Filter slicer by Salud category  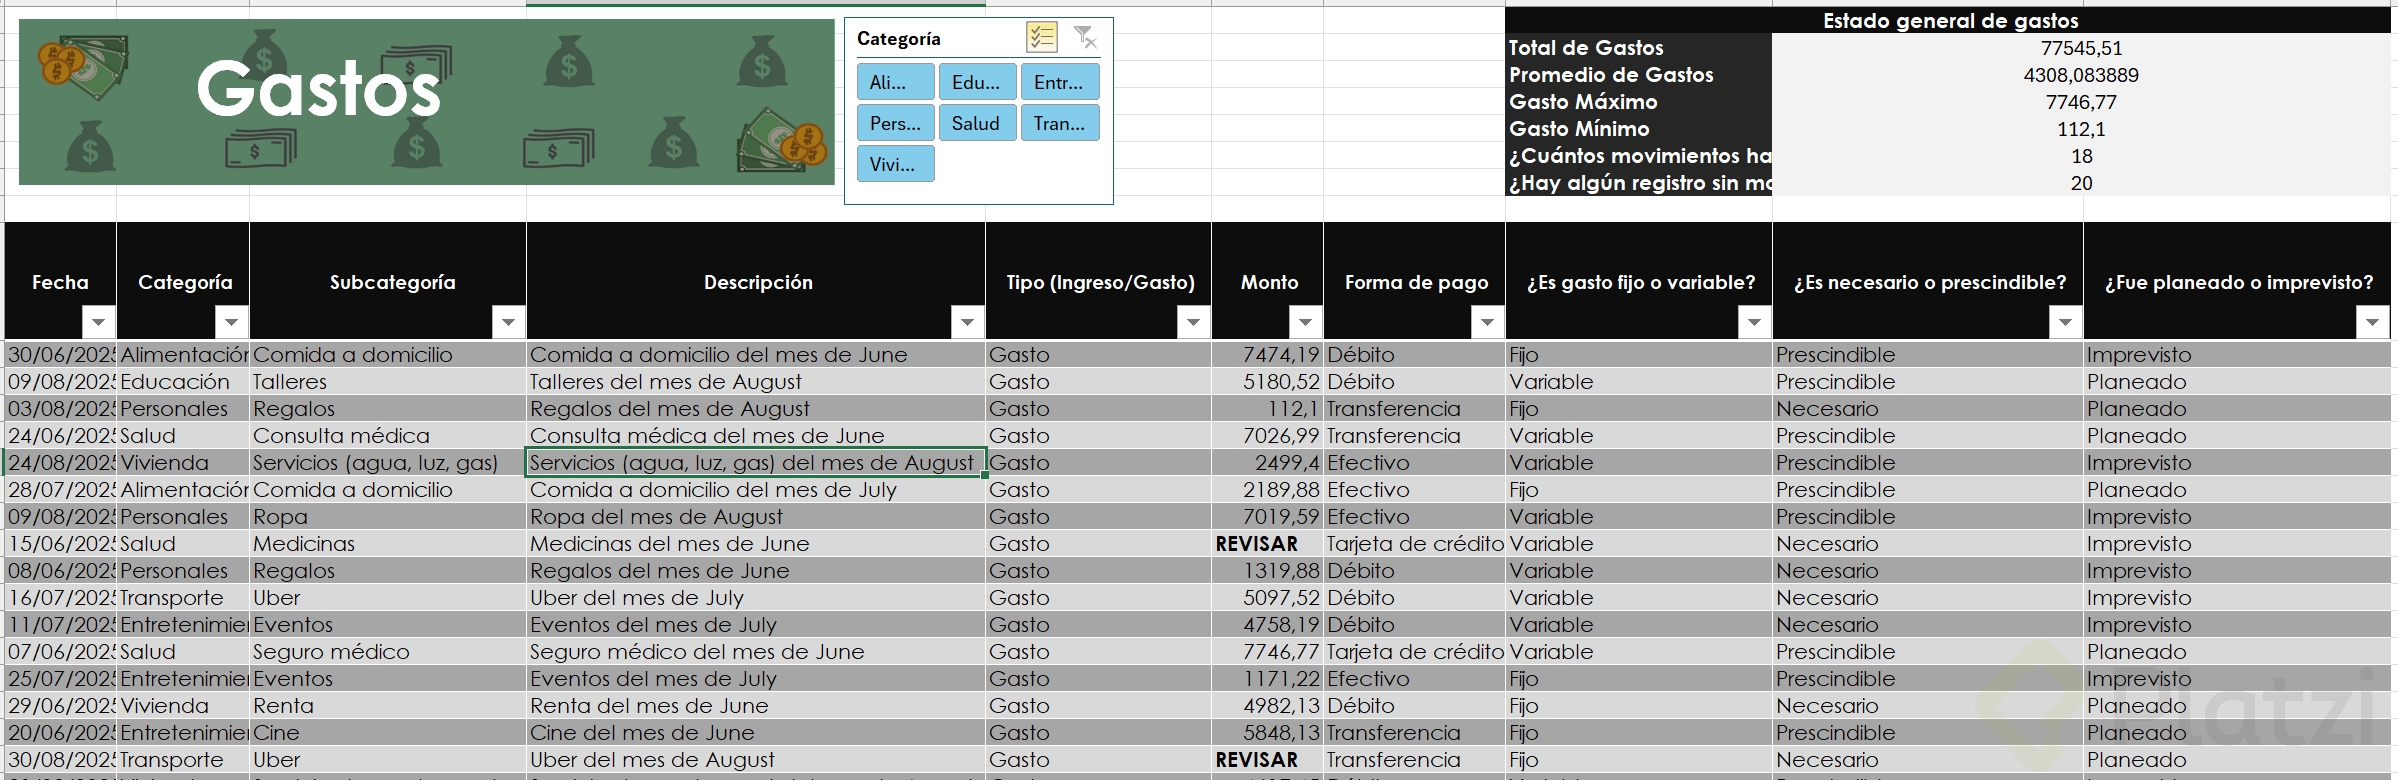tap(977, 123)
